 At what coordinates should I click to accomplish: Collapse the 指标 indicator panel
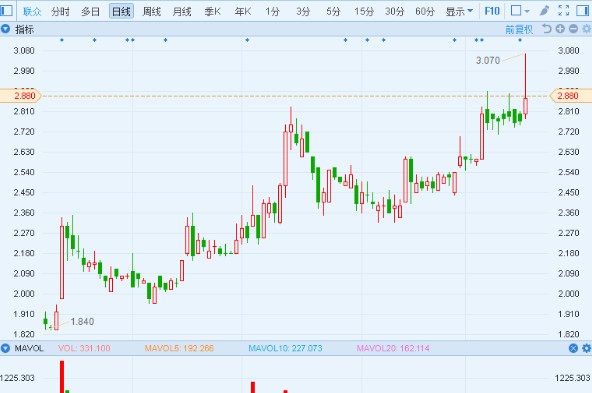coord(5,29)
